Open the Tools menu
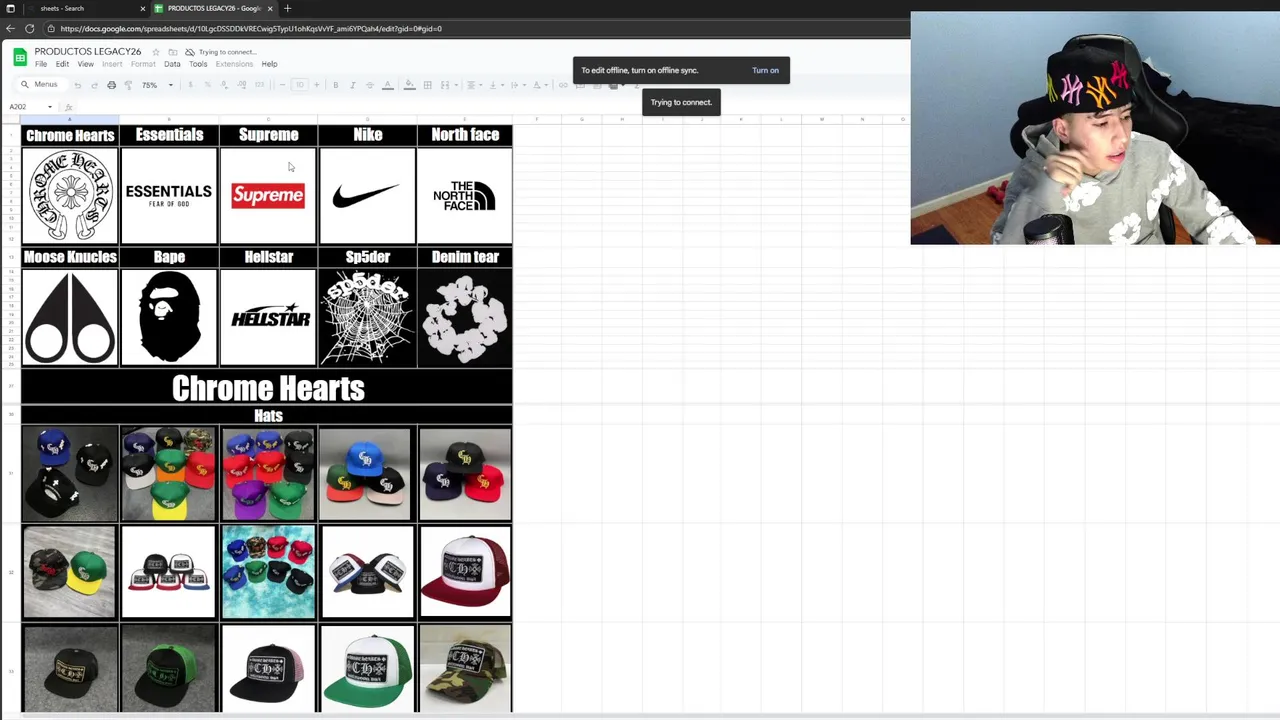The image size is (1280, 720). coord(198,64)
